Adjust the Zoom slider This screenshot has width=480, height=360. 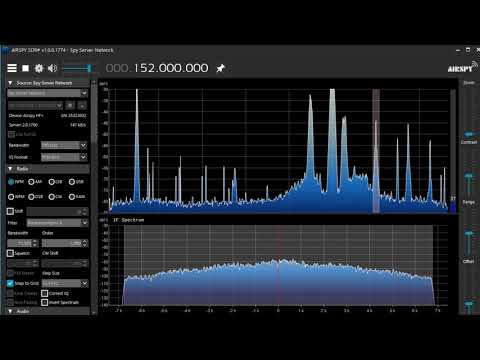469,134
